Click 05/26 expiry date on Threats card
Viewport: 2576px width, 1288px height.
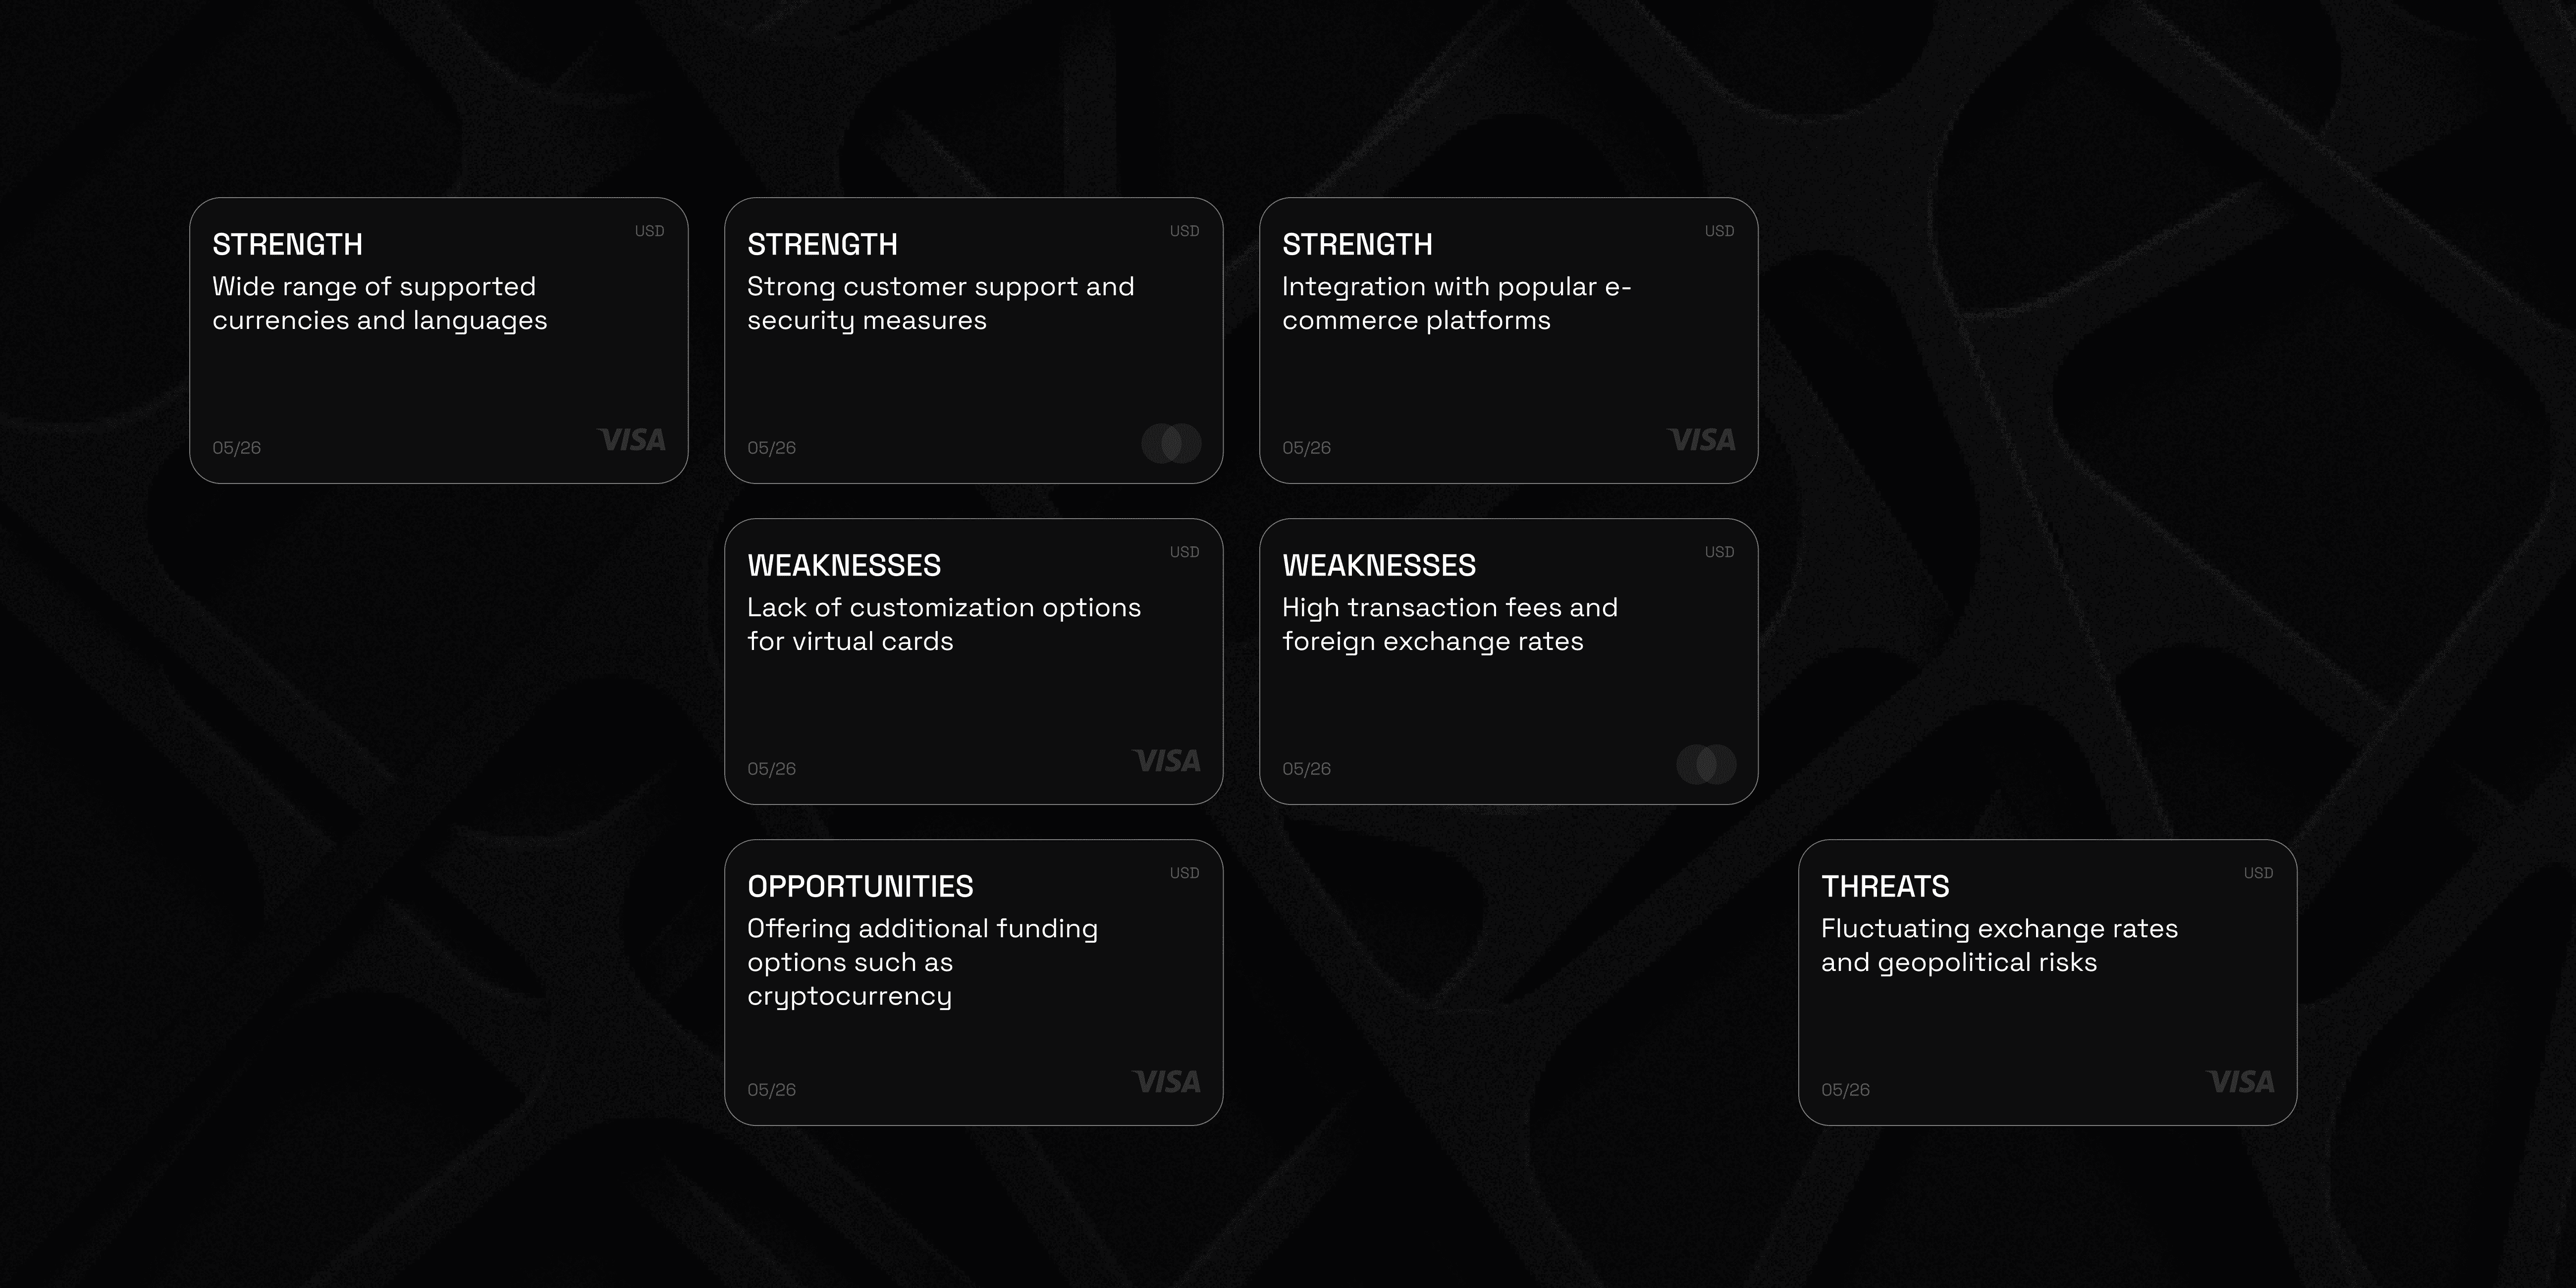pos(1845,1090)
